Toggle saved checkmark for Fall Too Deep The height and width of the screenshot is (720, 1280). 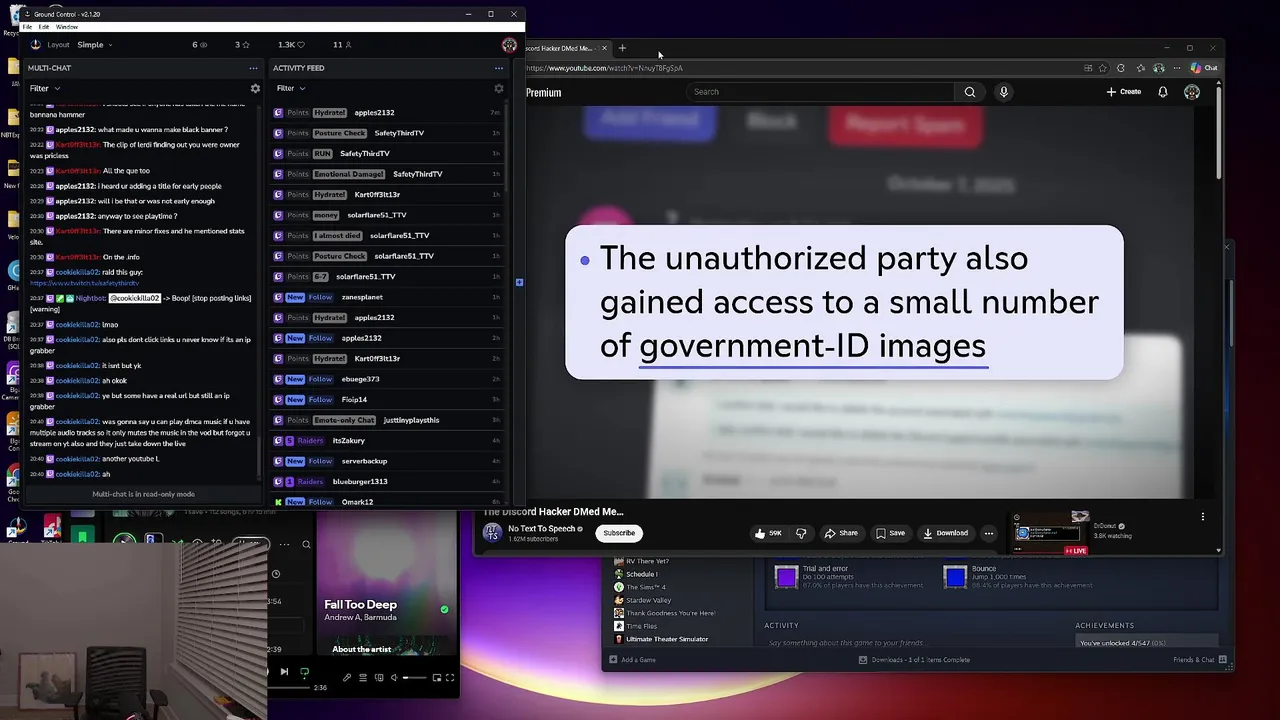click(x=444, y=609)
